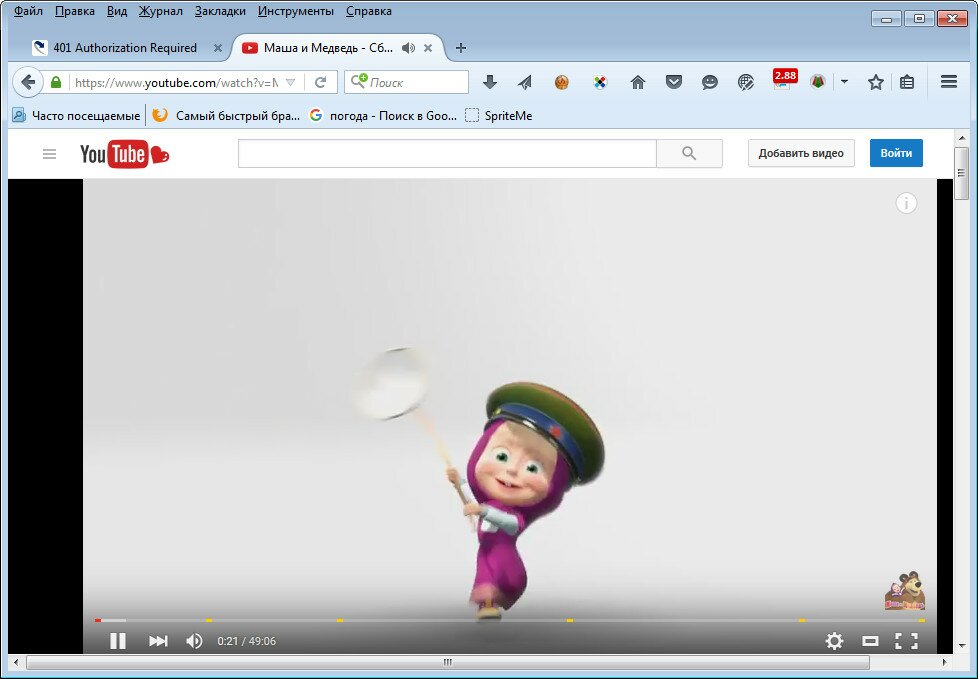Click the horizontal scrollbar right arrow

(945, 662)
